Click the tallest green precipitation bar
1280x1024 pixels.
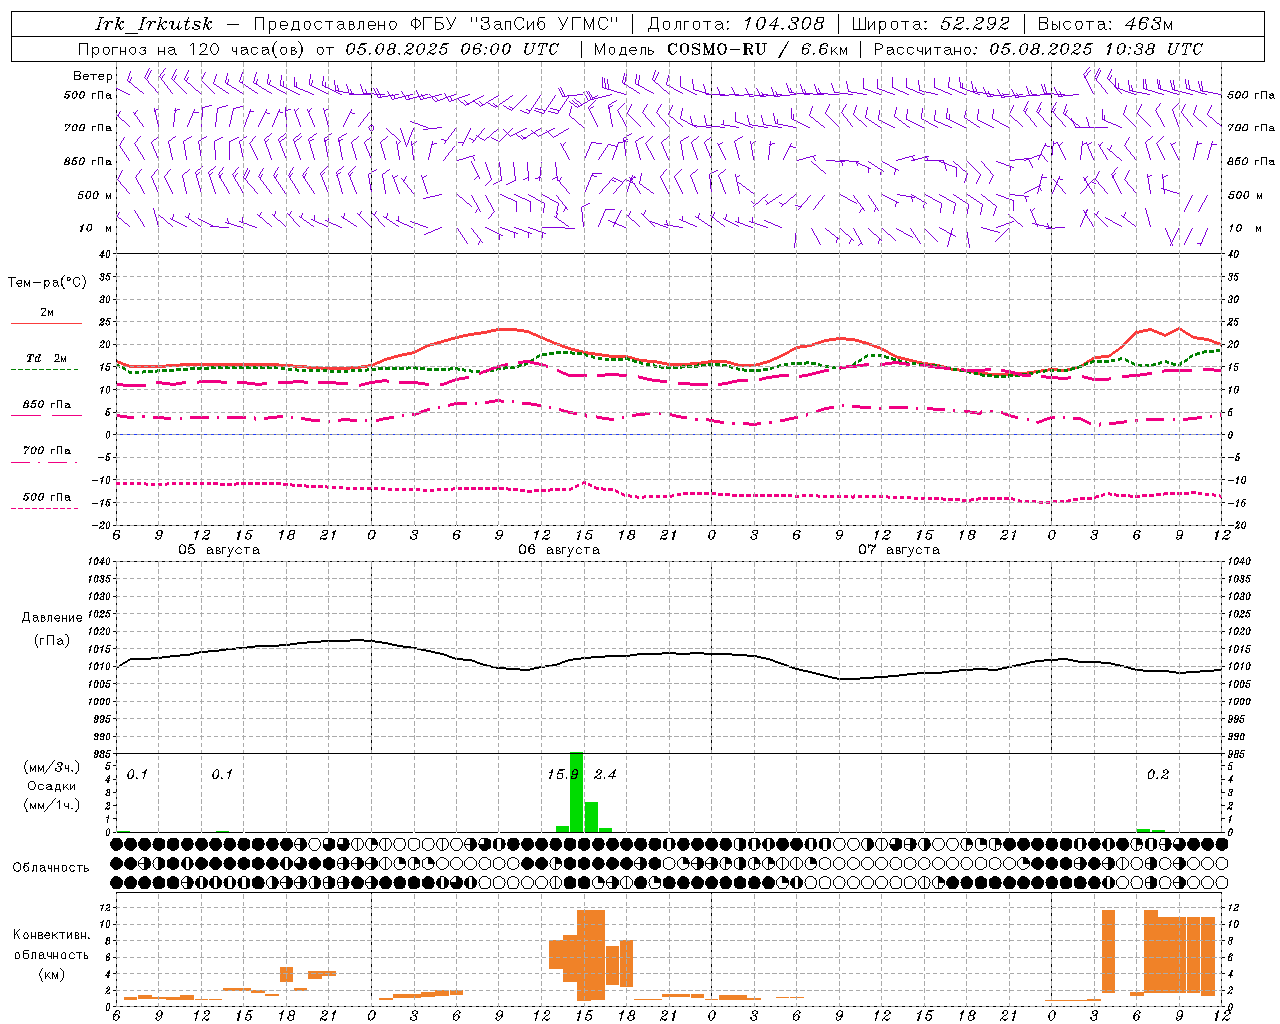(x=576, y=792)
